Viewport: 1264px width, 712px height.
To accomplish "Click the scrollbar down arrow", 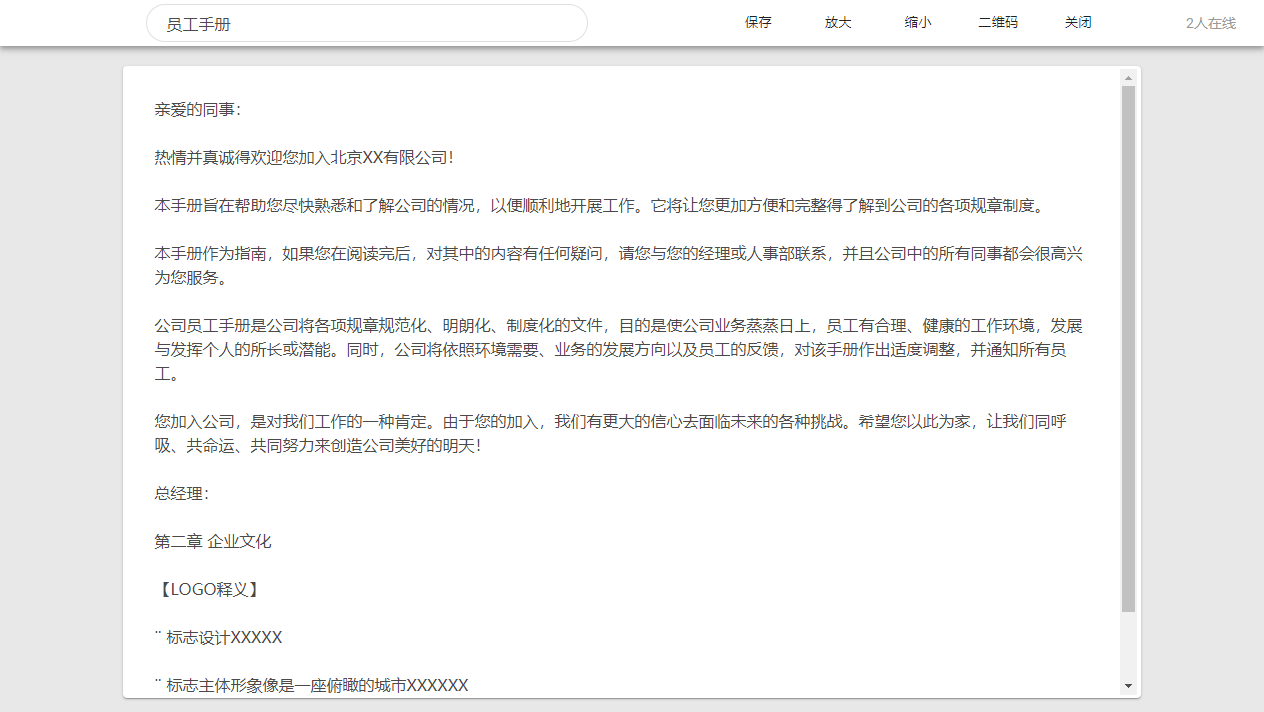I will [1128, 686].
